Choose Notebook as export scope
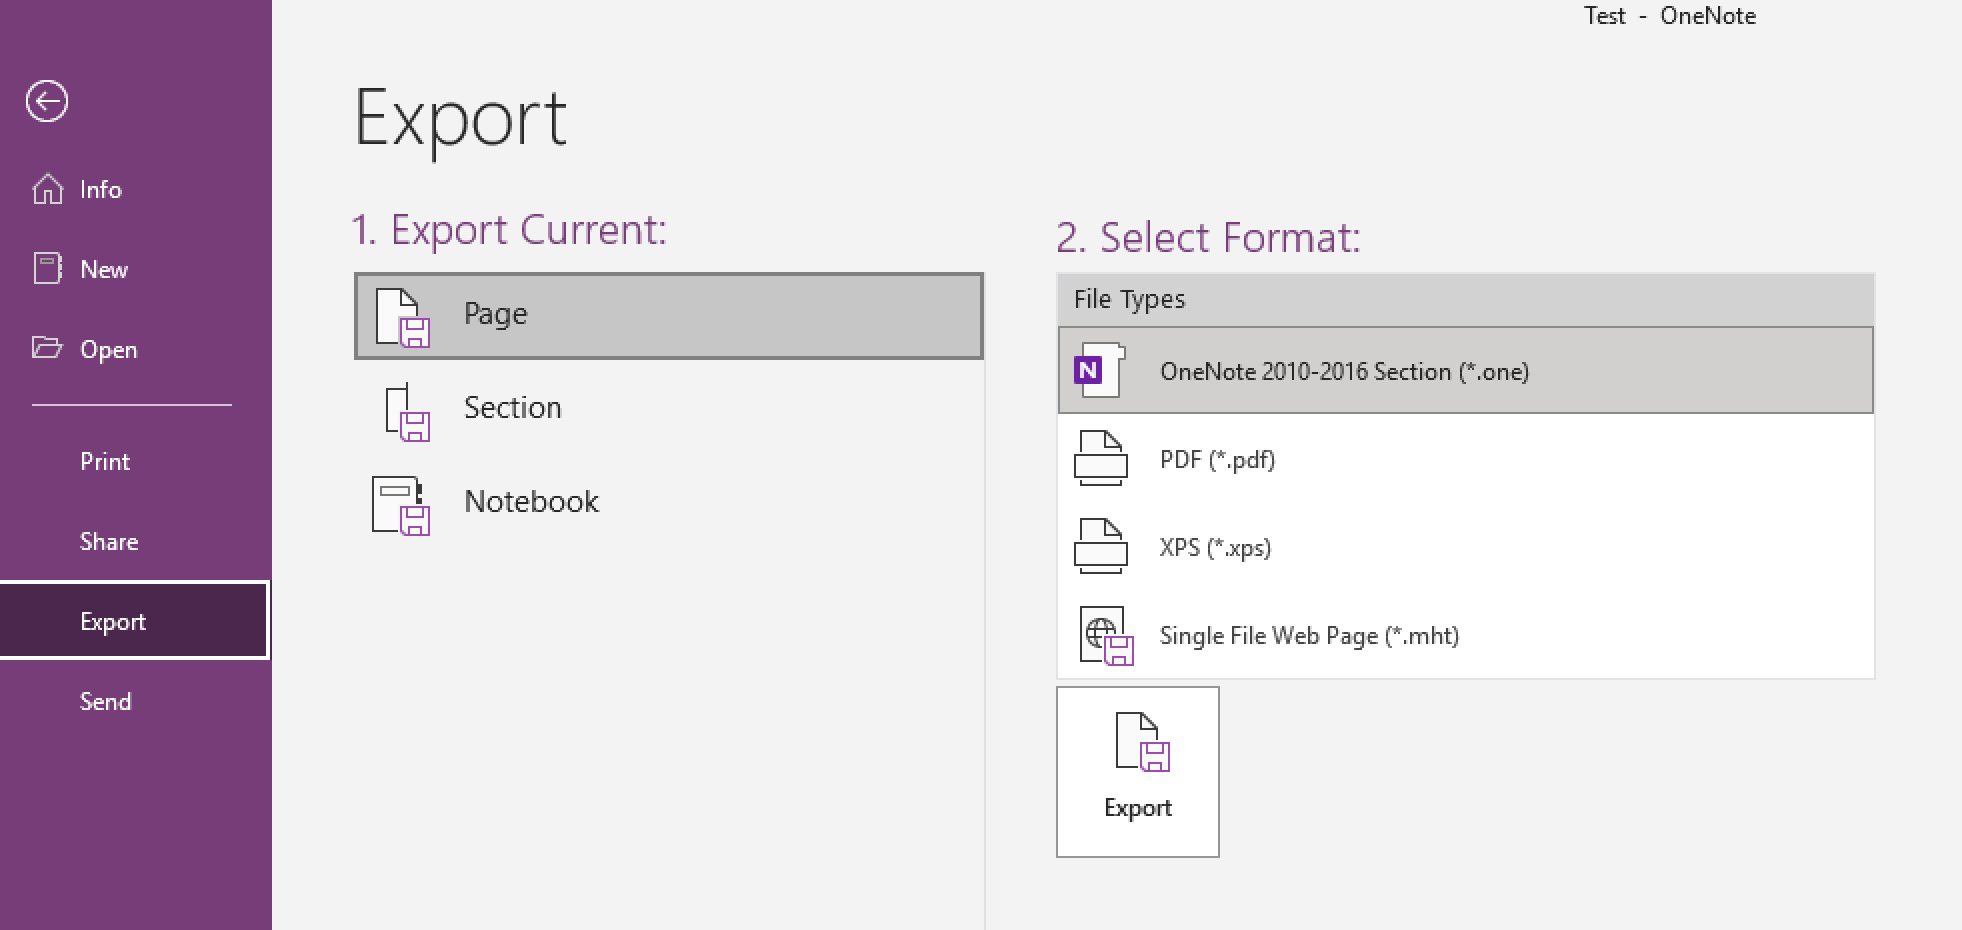This screenshot has height=930, width=1962. click(669, 502)
